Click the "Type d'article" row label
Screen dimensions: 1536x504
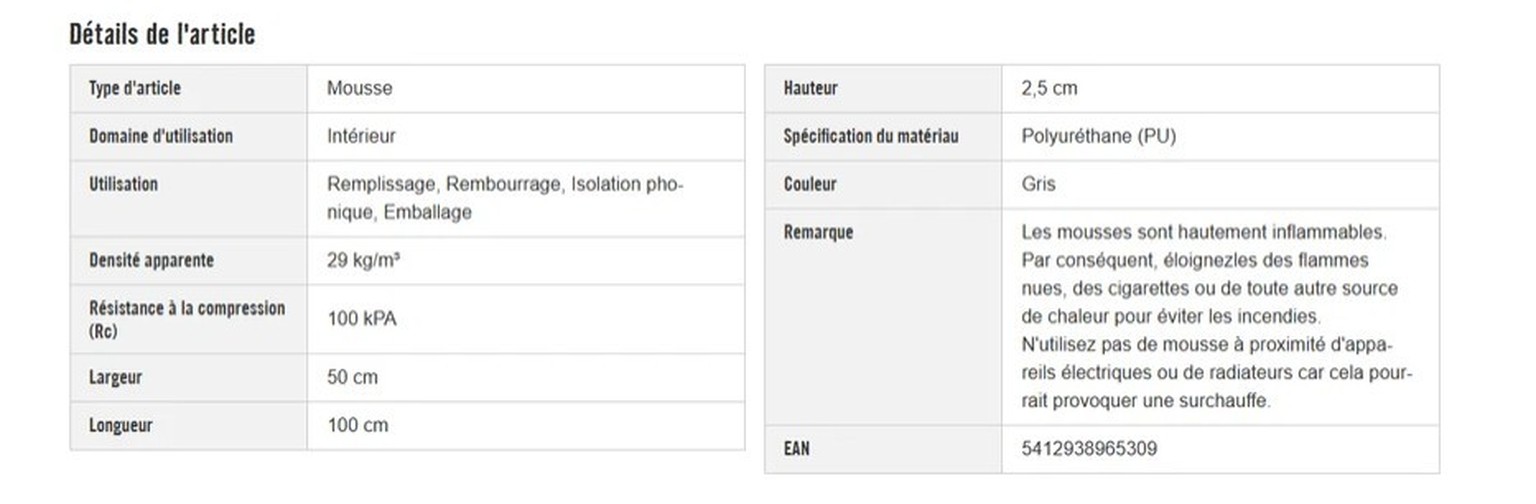[135, 88]
